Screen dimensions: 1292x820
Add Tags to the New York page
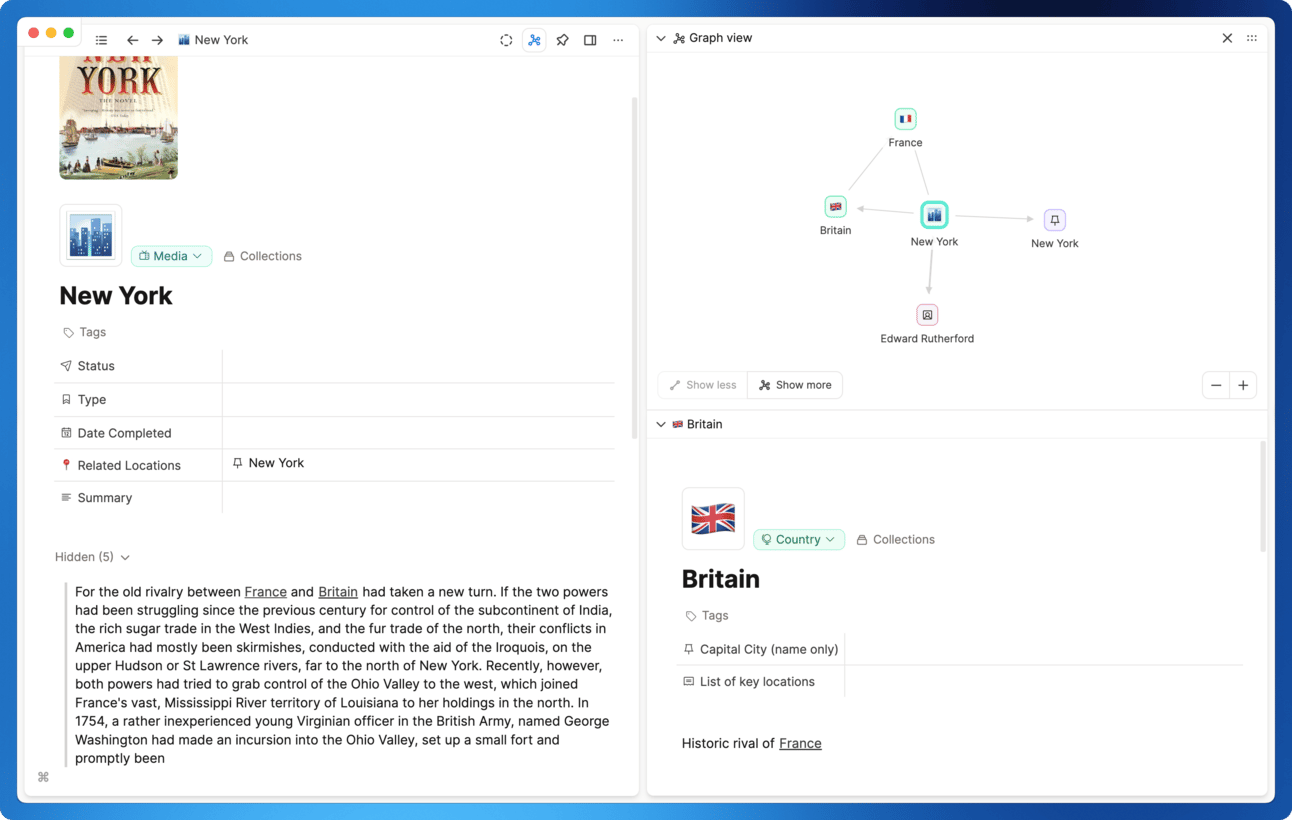[x=84, y=333]
